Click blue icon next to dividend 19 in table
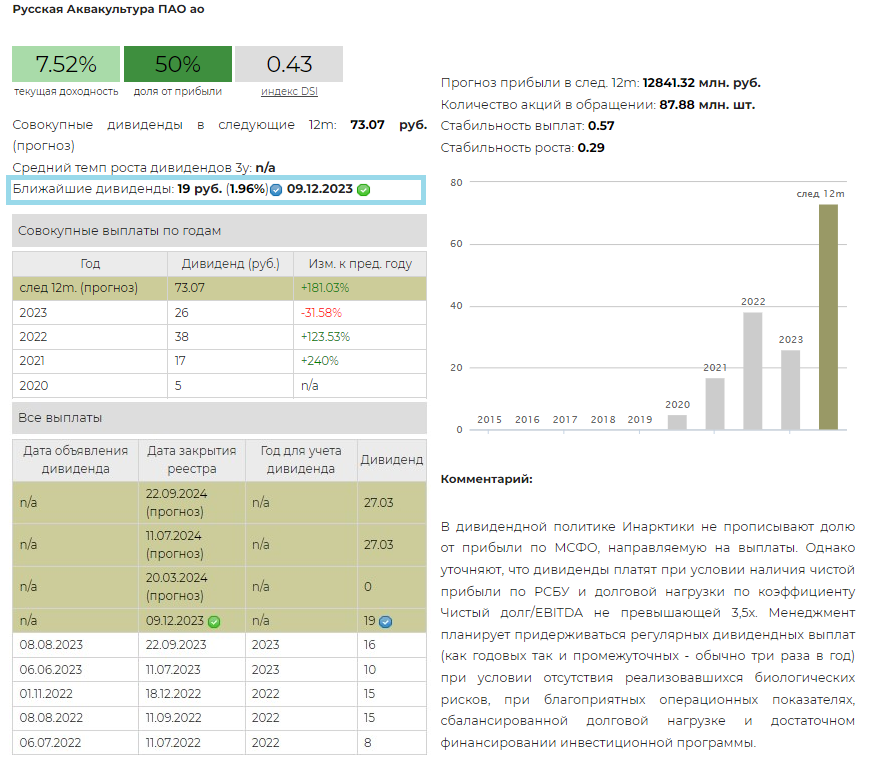Screen dimensions: 869x762 tap(385, 621)
